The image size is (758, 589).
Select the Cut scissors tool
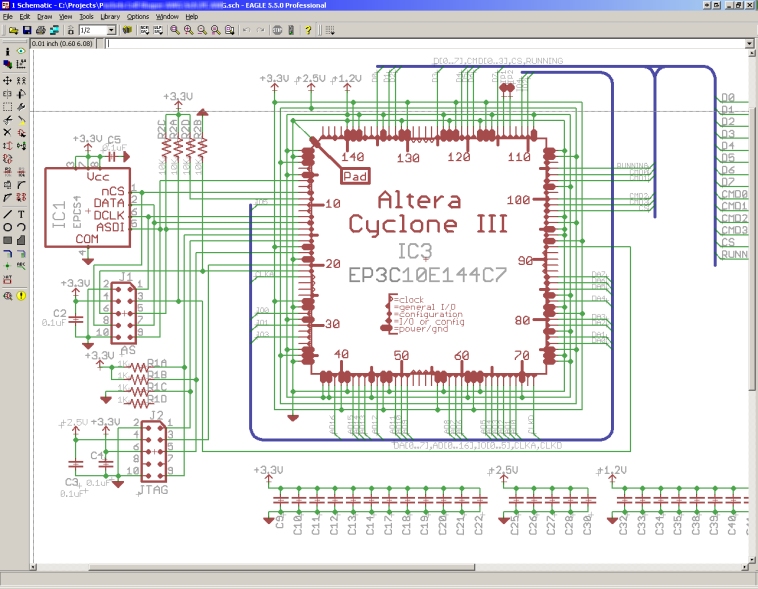7,119
